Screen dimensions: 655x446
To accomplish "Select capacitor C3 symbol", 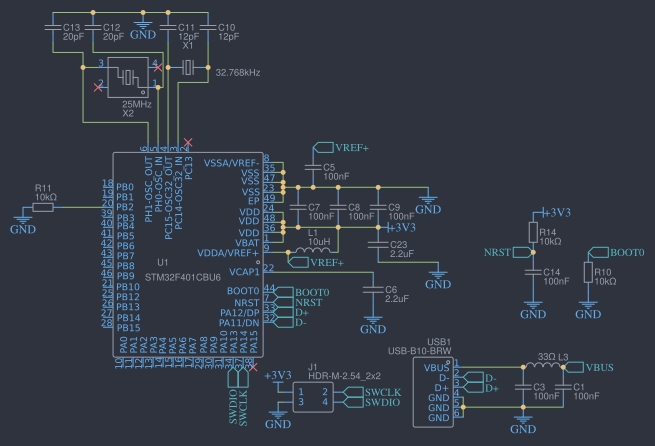I will click(x=523, y=388).
